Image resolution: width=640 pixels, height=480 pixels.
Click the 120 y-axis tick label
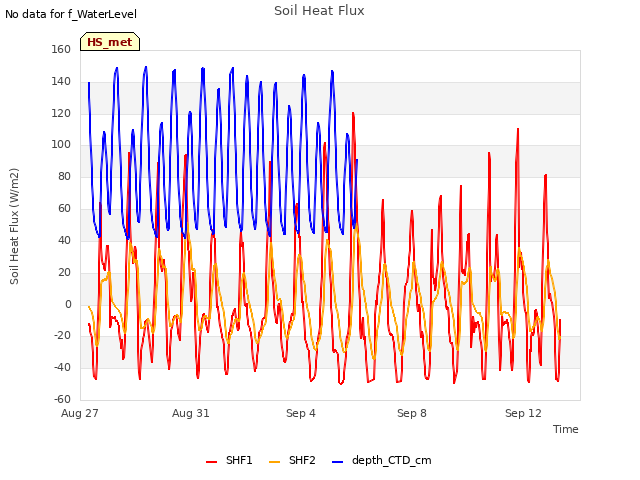61,113
